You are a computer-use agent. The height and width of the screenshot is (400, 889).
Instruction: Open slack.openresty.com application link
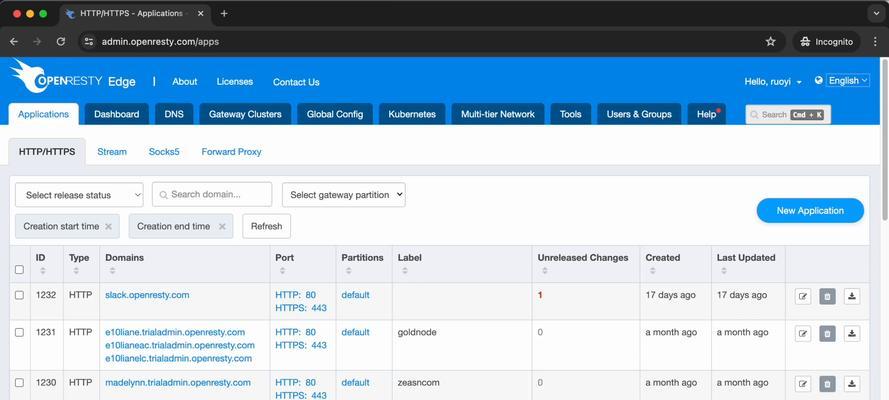147,295
